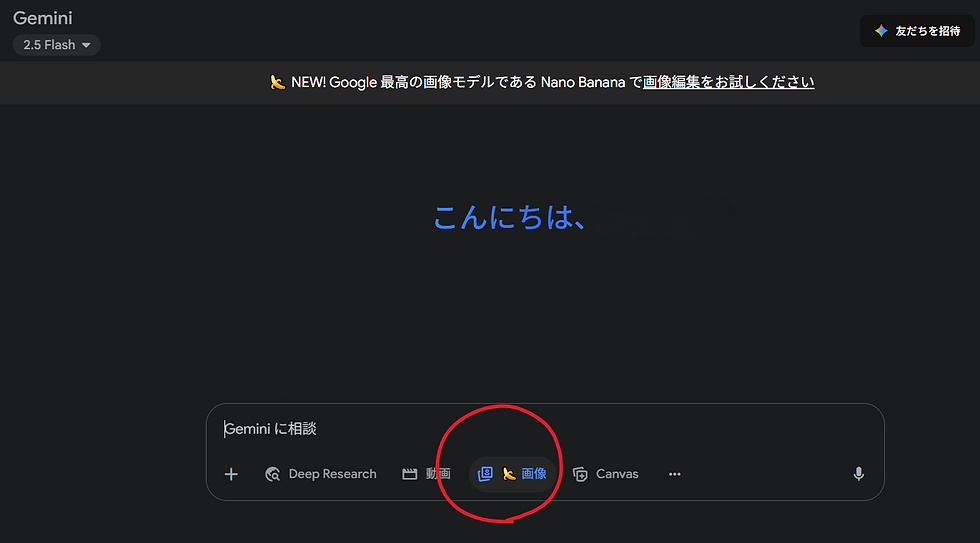Viewport: 980px width, 543px height.
Task: Select the 動画 video tool
Action: click(426, 474)
